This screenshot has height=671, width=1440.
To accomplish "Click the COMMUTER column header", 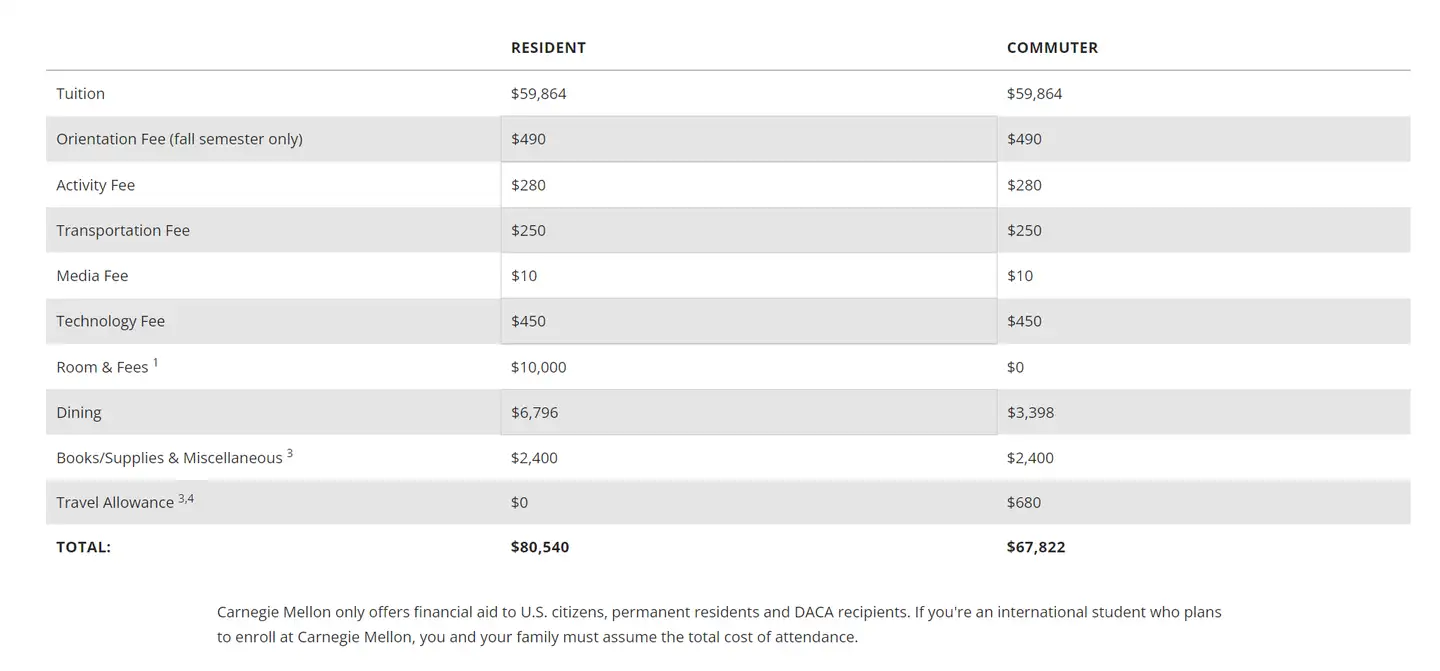I will point(1052,48).
